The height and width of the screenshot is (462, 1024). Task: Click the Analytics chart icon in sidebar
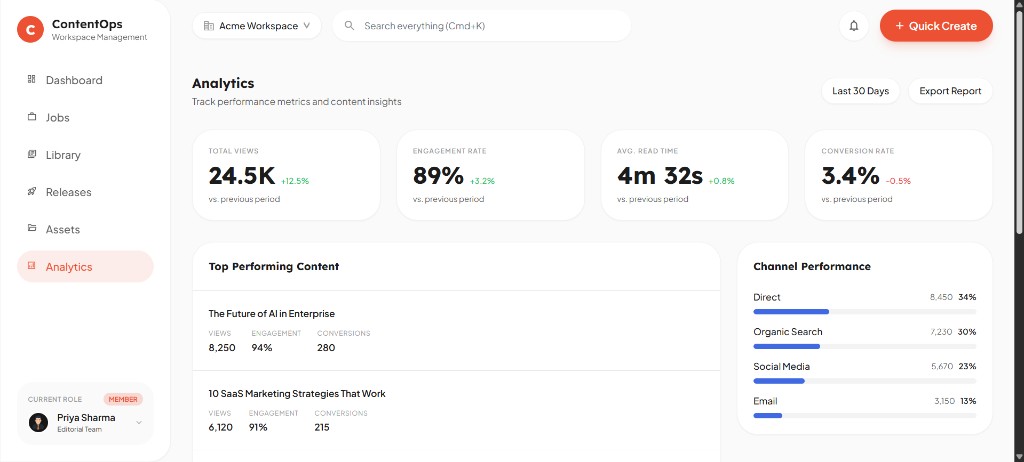[x=31, y=266]
